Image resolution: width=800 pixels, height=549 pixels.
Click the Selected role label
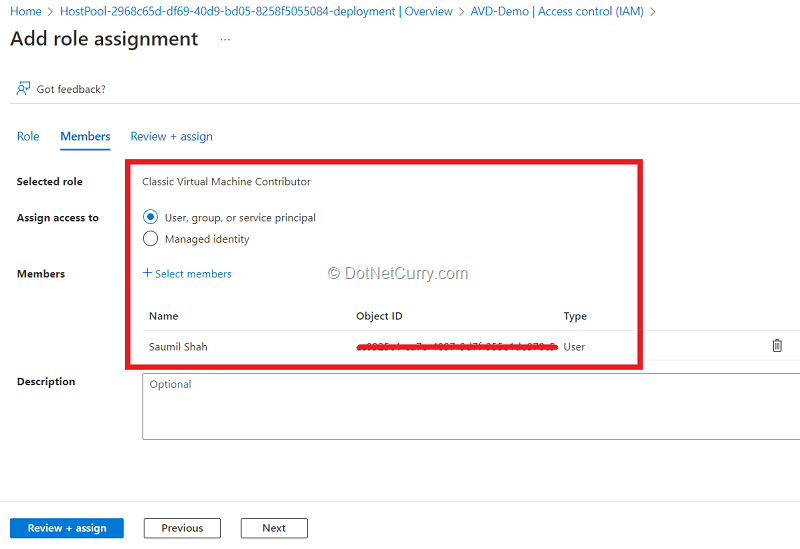[49, 182]
